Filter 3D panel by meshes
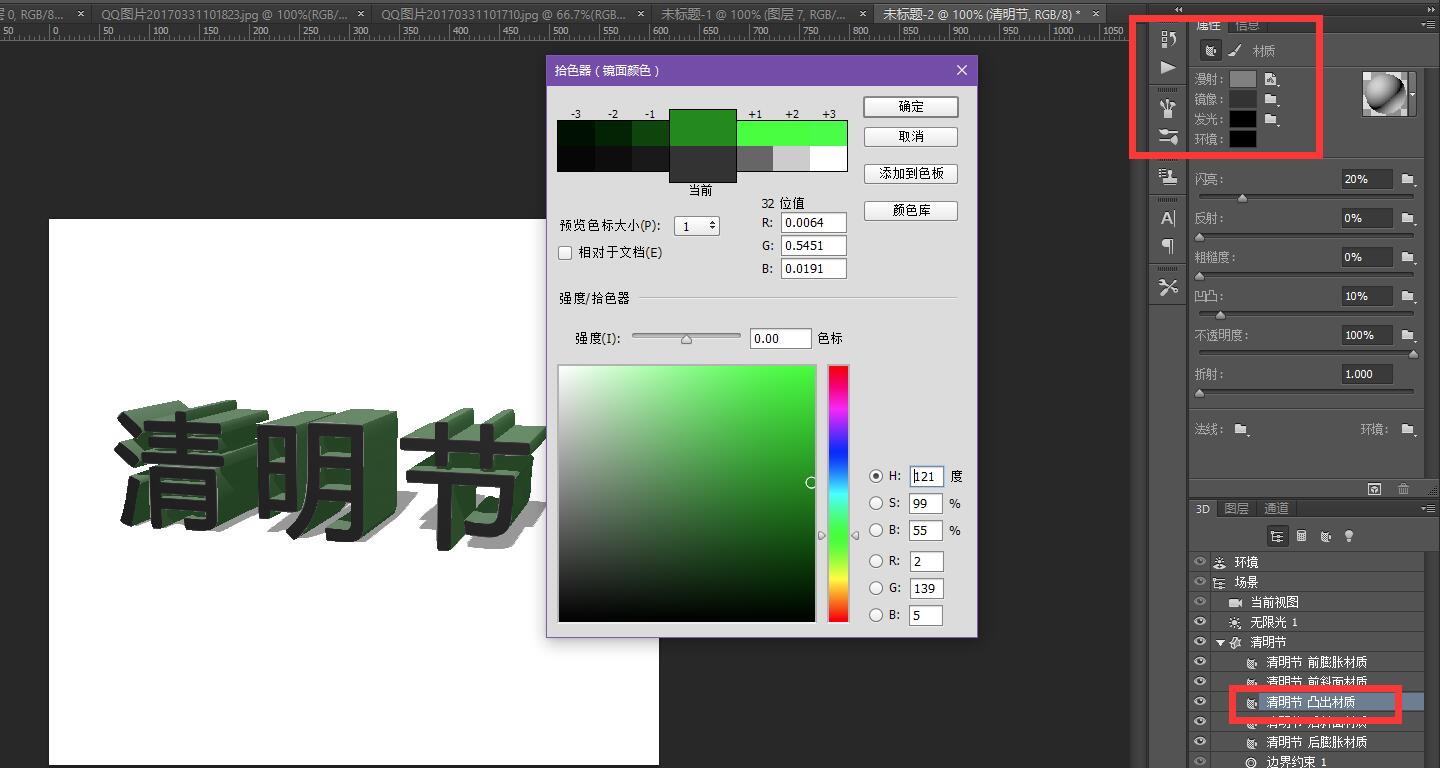This screenshot has width=1440, height=768. click(1301, 537)
